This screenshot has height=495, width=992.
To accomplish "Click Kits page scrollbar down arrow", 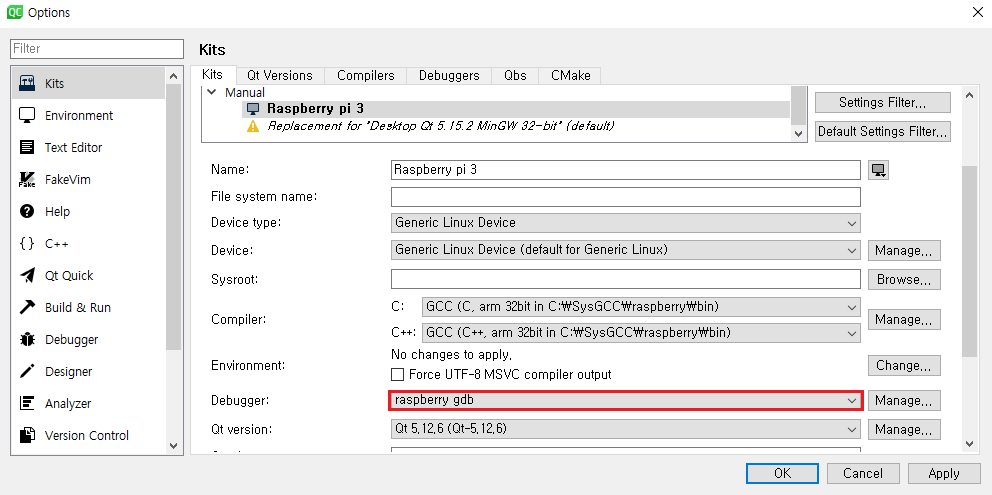I will tap(969, 444).
